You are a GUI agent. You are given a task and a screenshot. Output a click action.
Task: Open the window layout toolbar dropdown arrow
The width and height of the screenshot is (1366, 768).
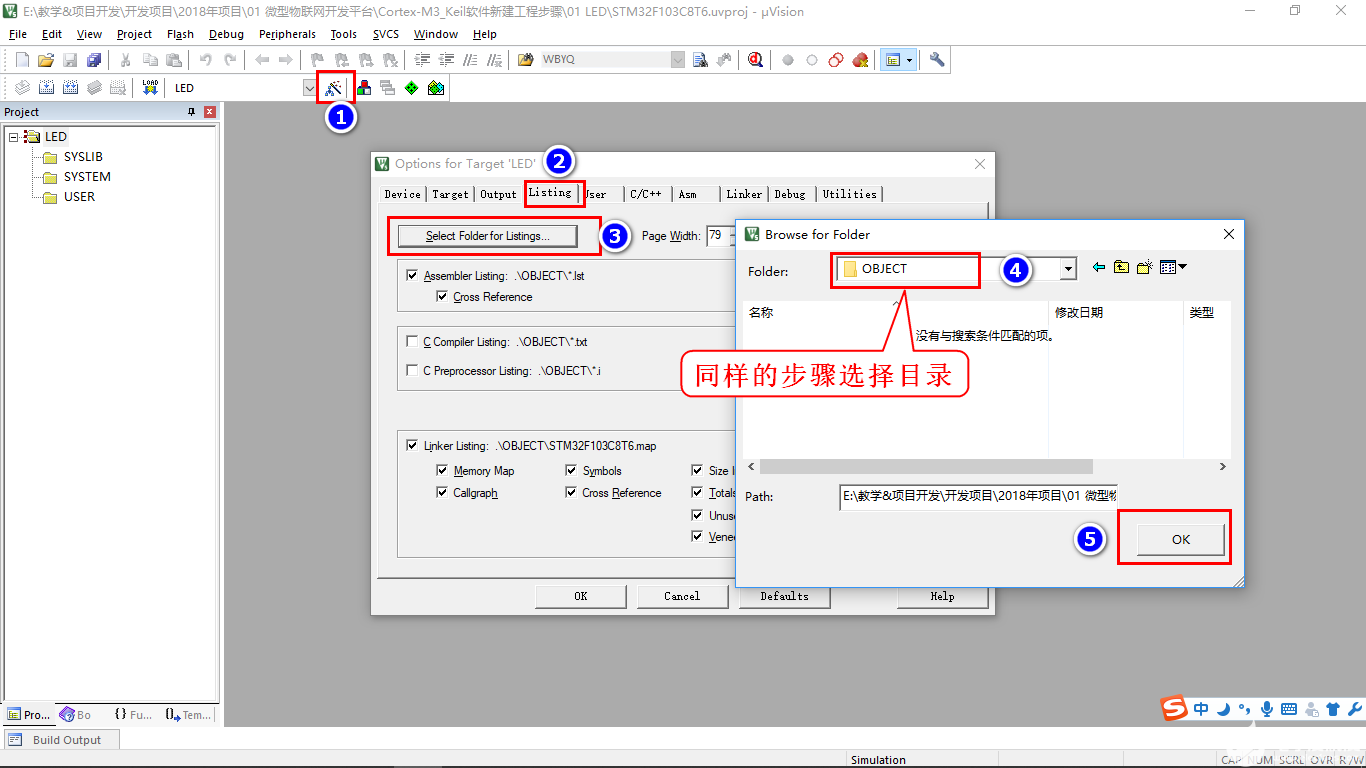909,60
